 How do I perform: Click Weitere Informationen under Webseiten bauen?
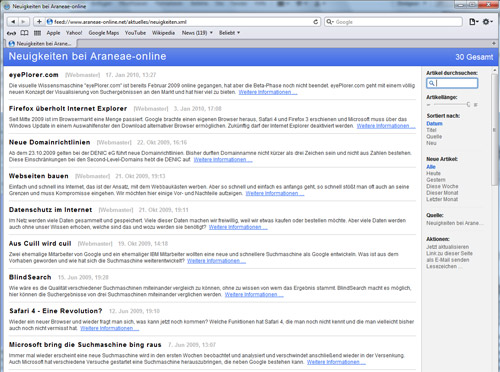(x=275, y=193)
